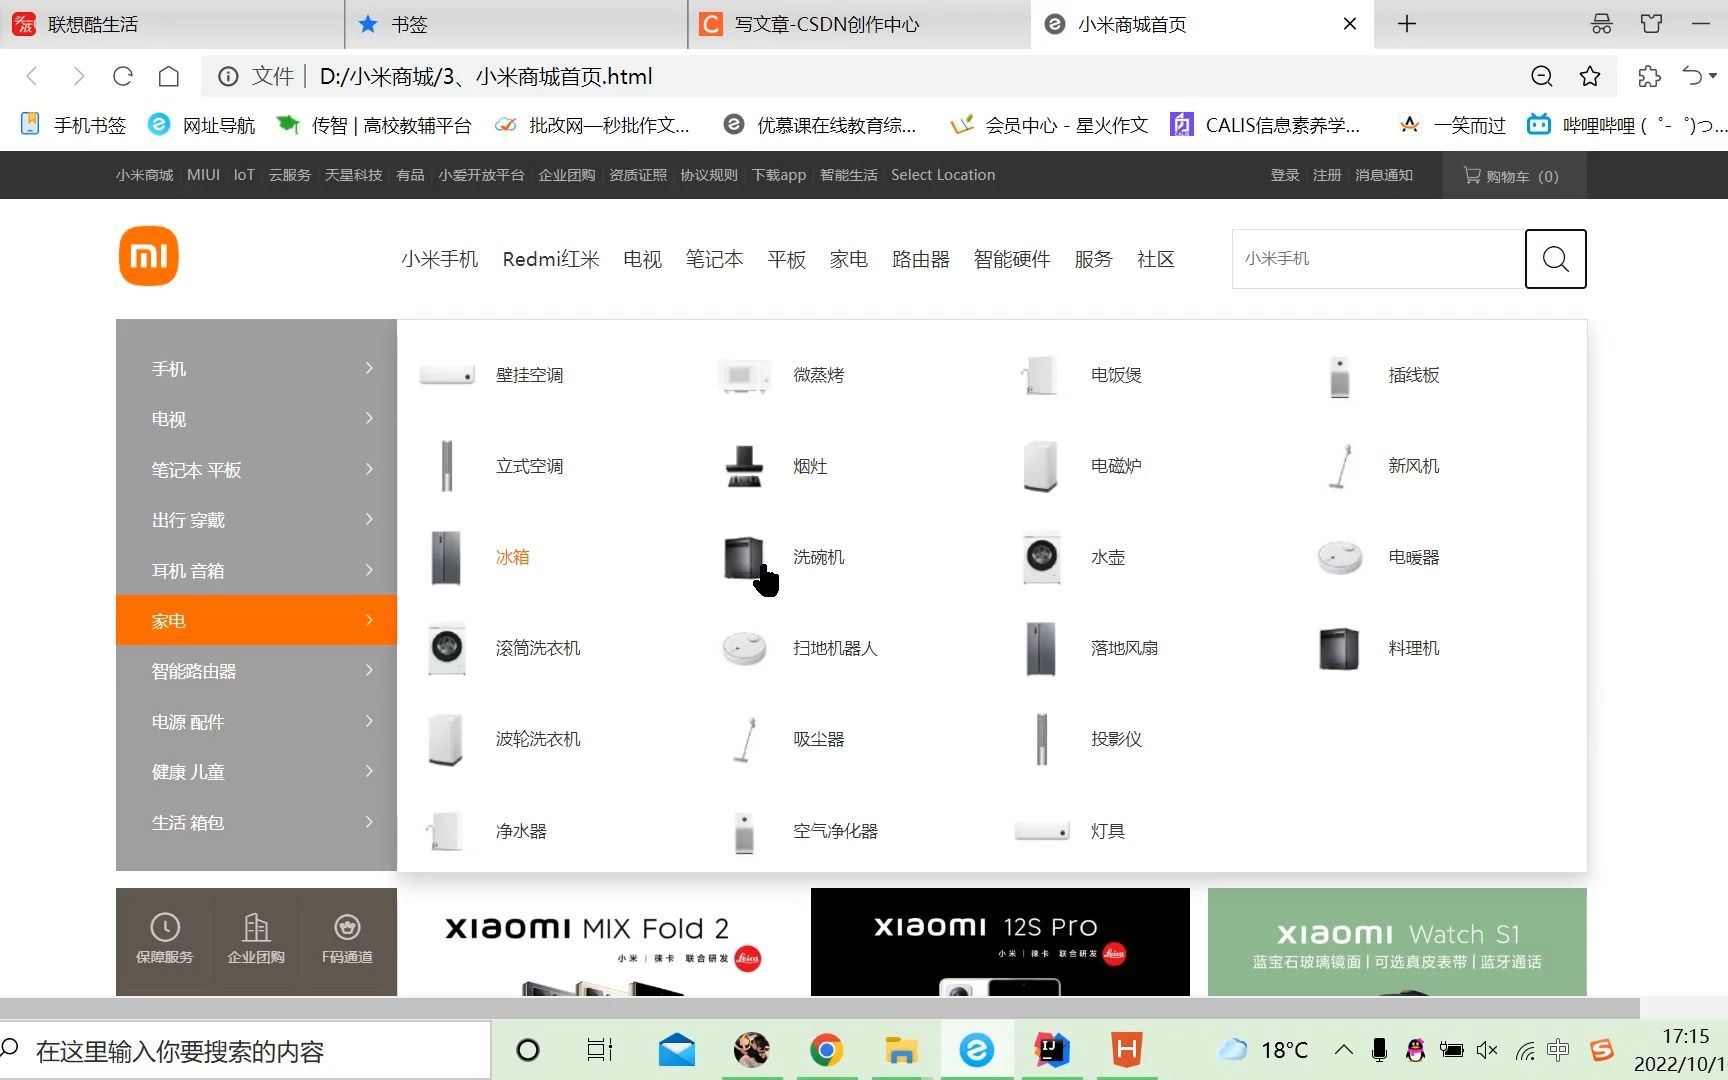The width and height of the screenshot is (1728, 1080).
Task: Expand the 智能路由器 category chevron
Action: pyautogui.click(x=369, y=670)
